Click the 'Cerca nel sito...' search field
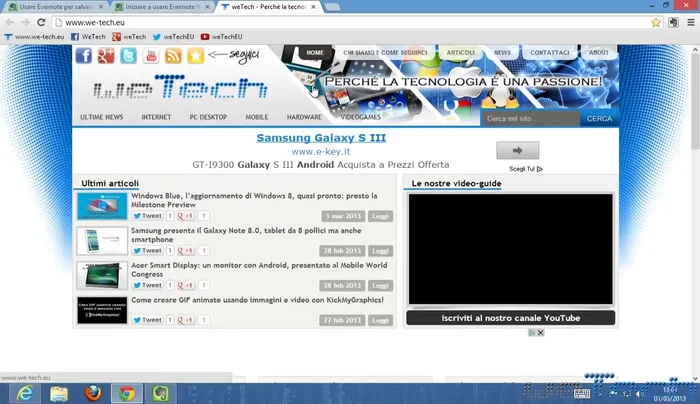The image size is (700, 404). pyautogui.click(x=530, y=118)
